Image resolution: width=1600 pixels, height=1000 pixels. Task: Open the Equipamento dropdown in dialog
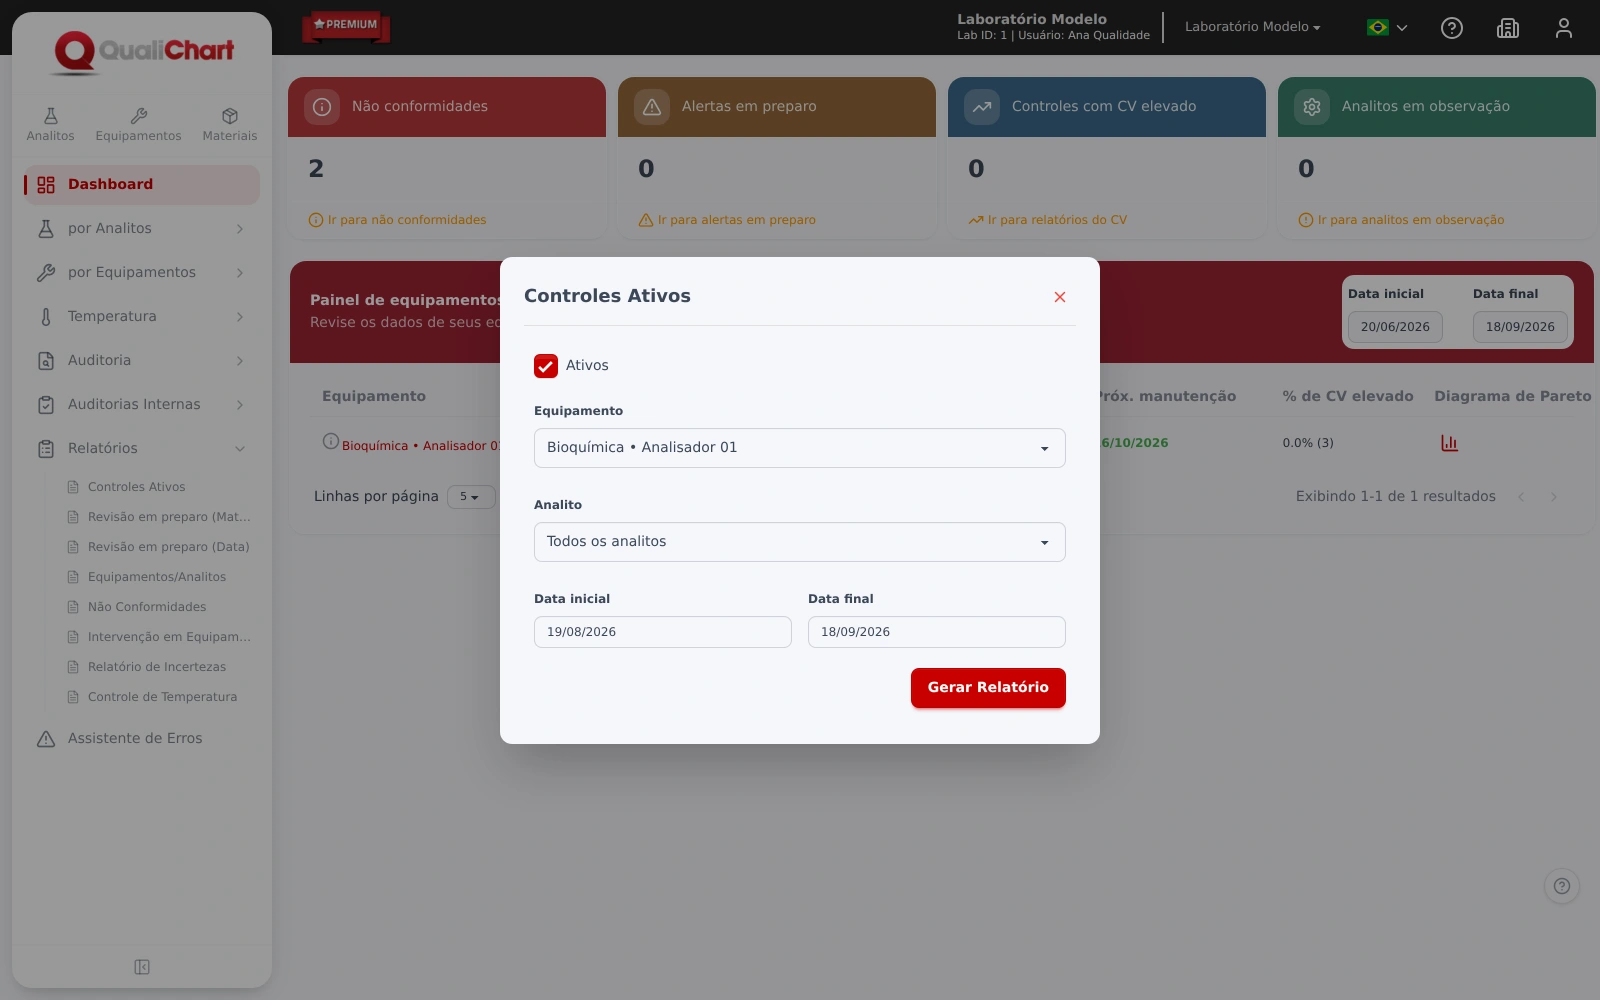coord(800,448)
